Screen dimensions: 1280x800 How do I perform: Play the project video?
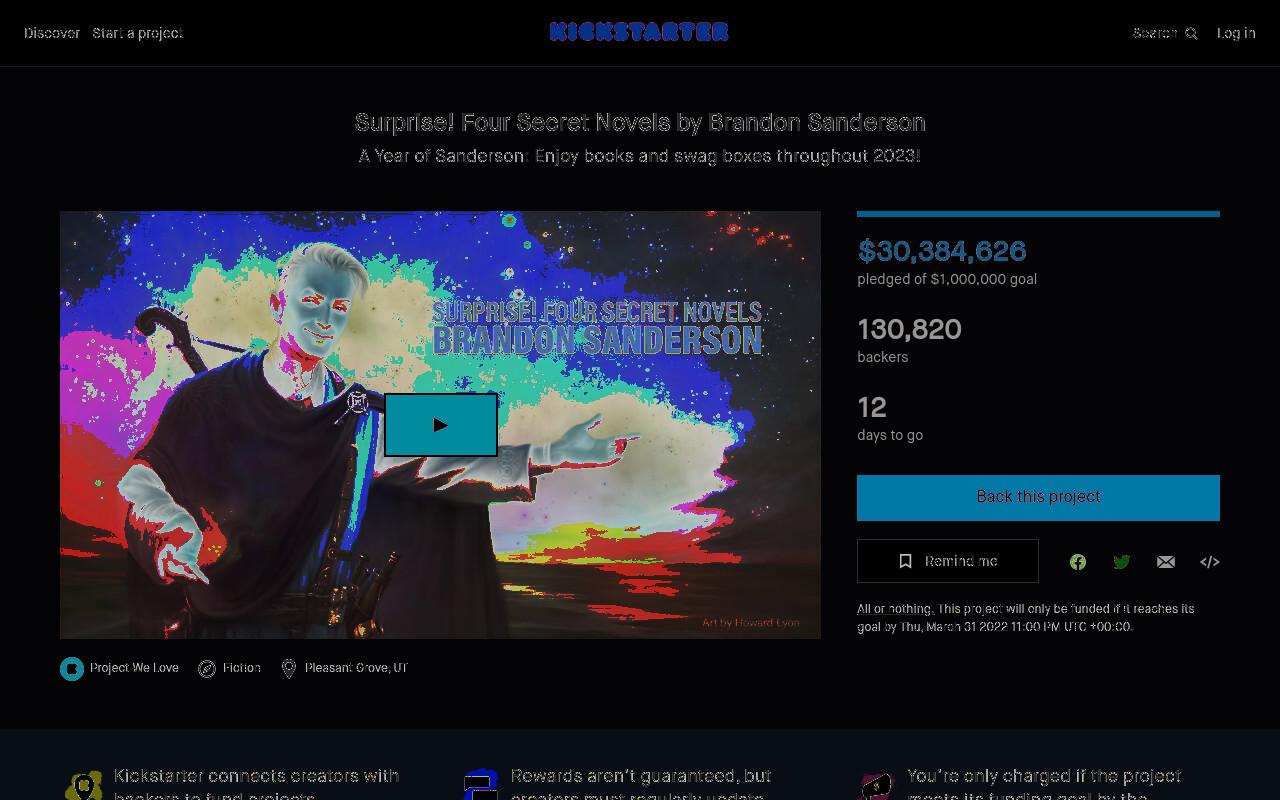click(441, 425)
